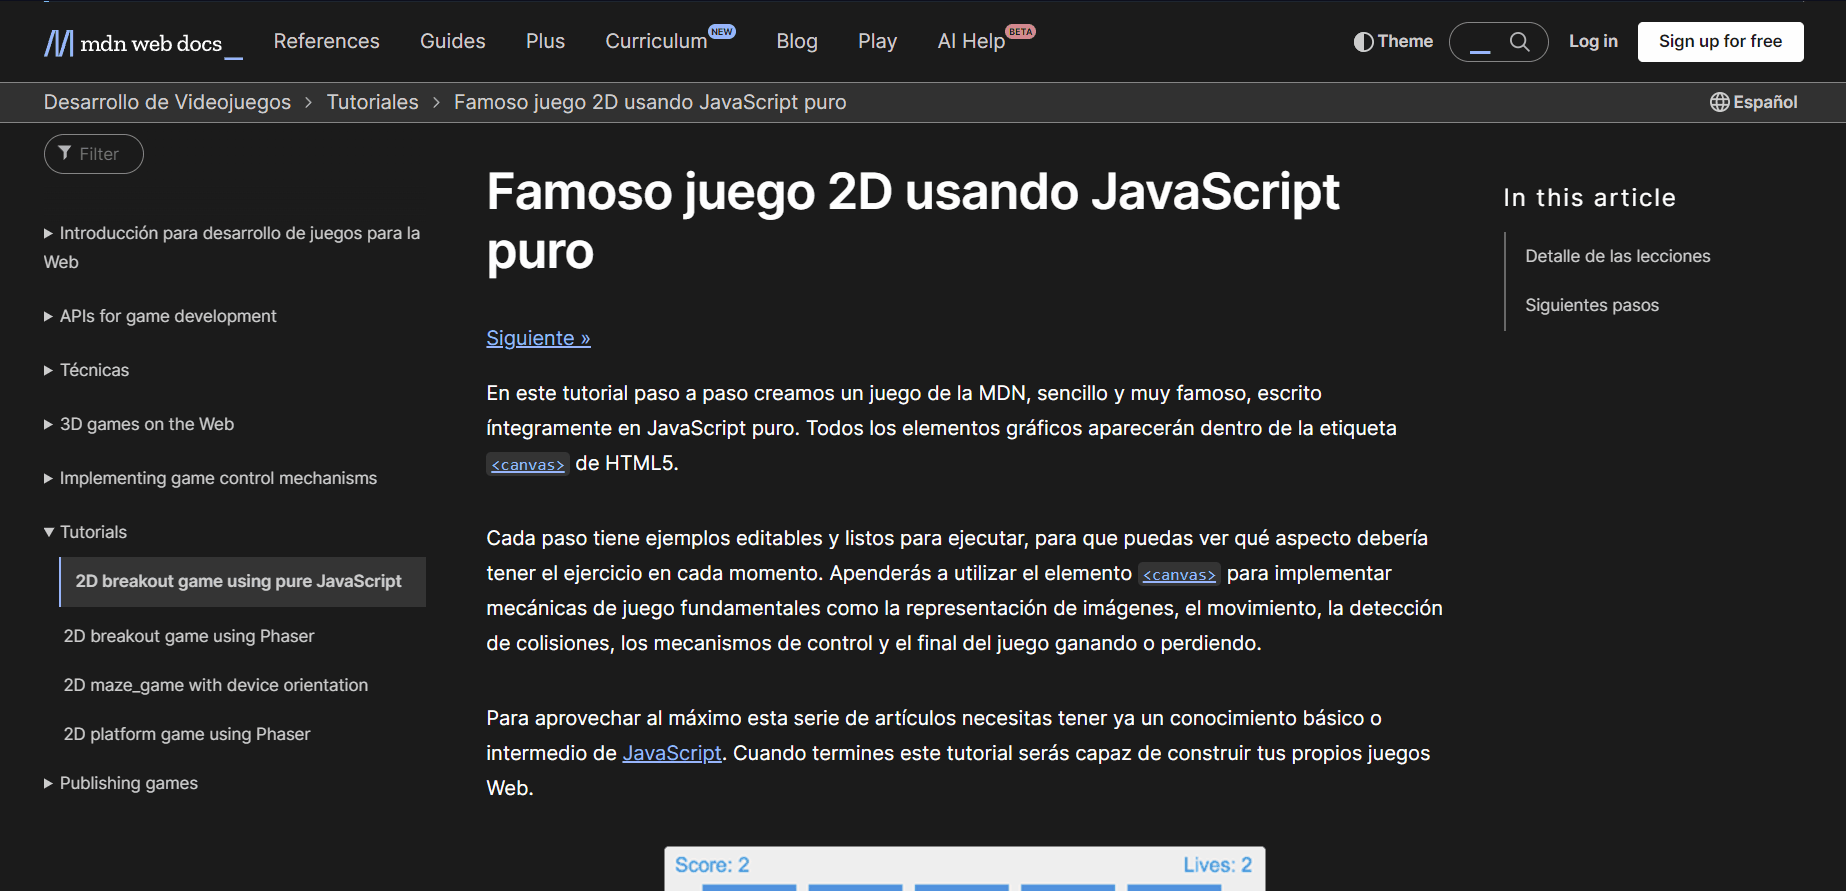Click the breakout game preview thumbnail
The image size is (1846, 891).
coord(964,868)
